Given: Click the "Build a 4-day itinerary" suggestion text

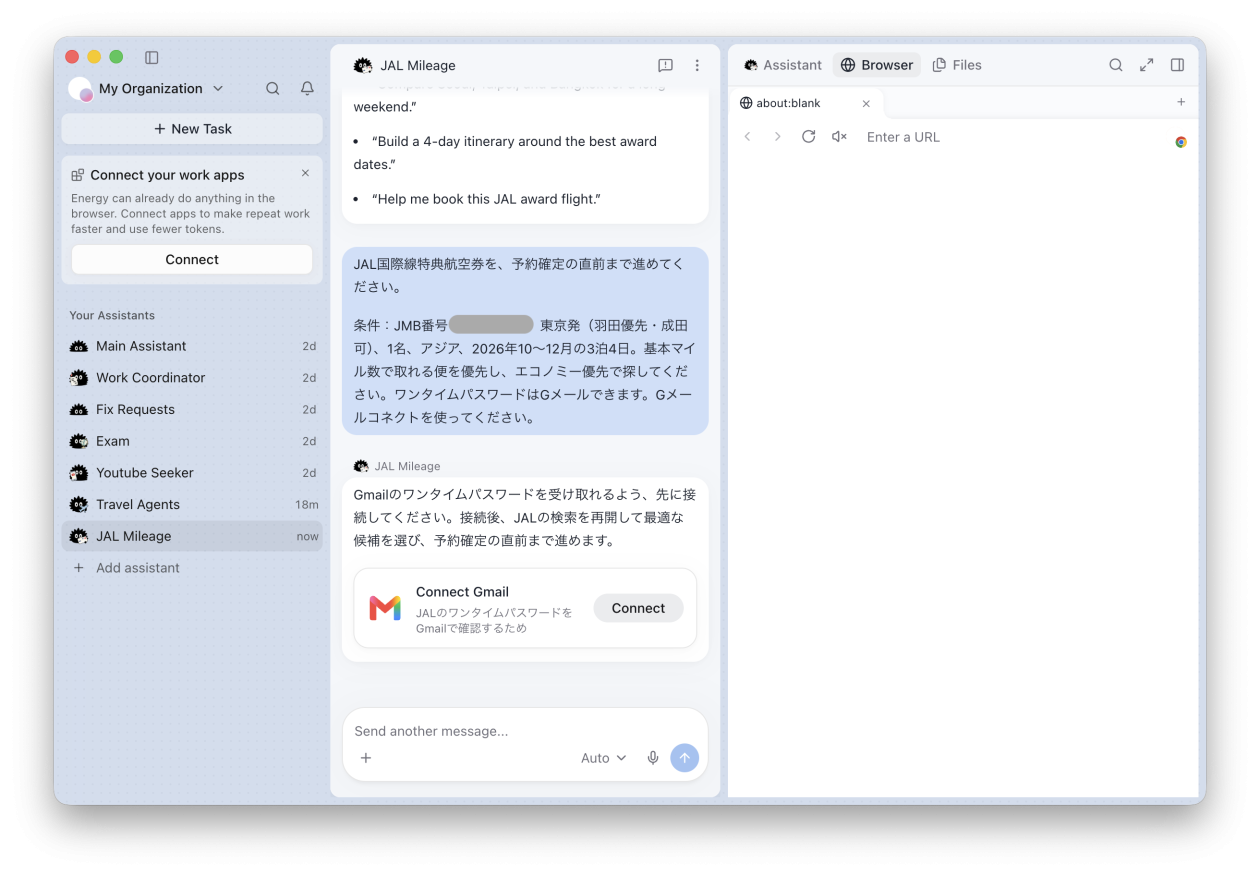Looking at the screenshot, I should click(x=505, y=152).
